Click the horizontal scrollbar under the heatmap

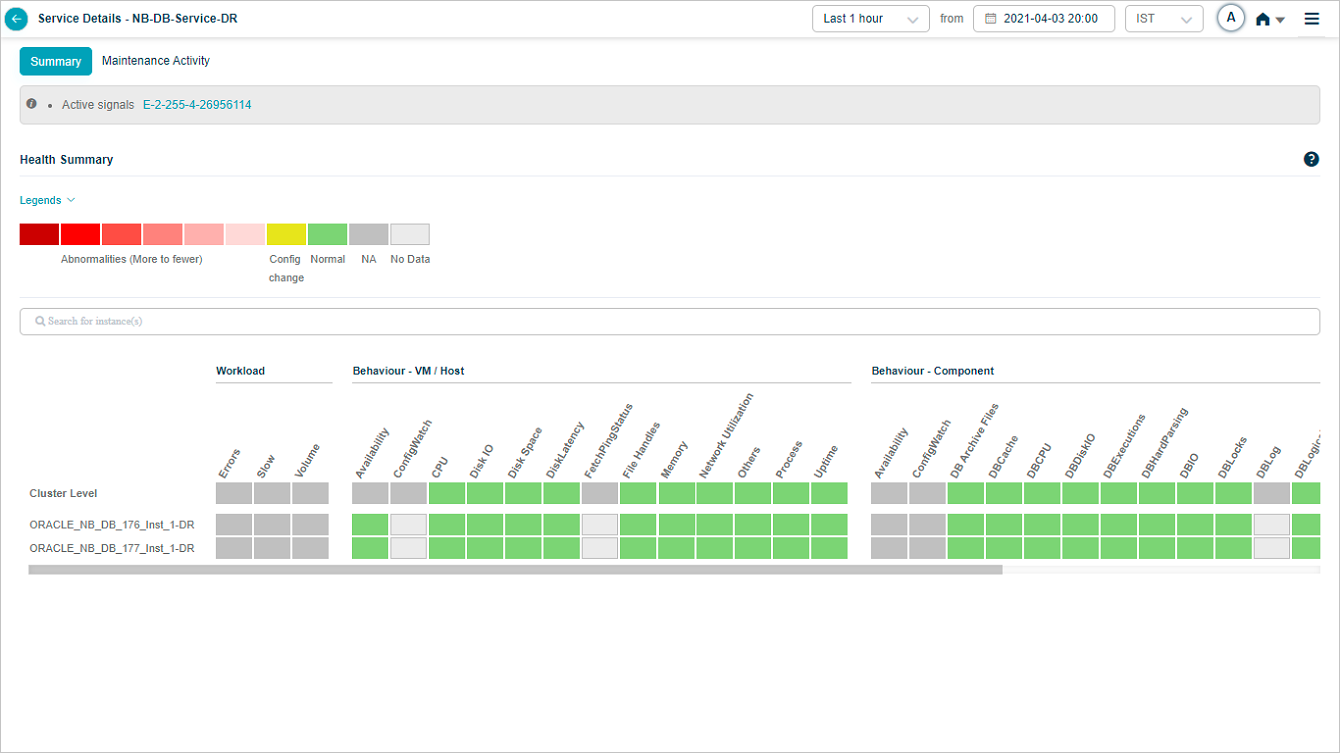(x=515, y=570)
